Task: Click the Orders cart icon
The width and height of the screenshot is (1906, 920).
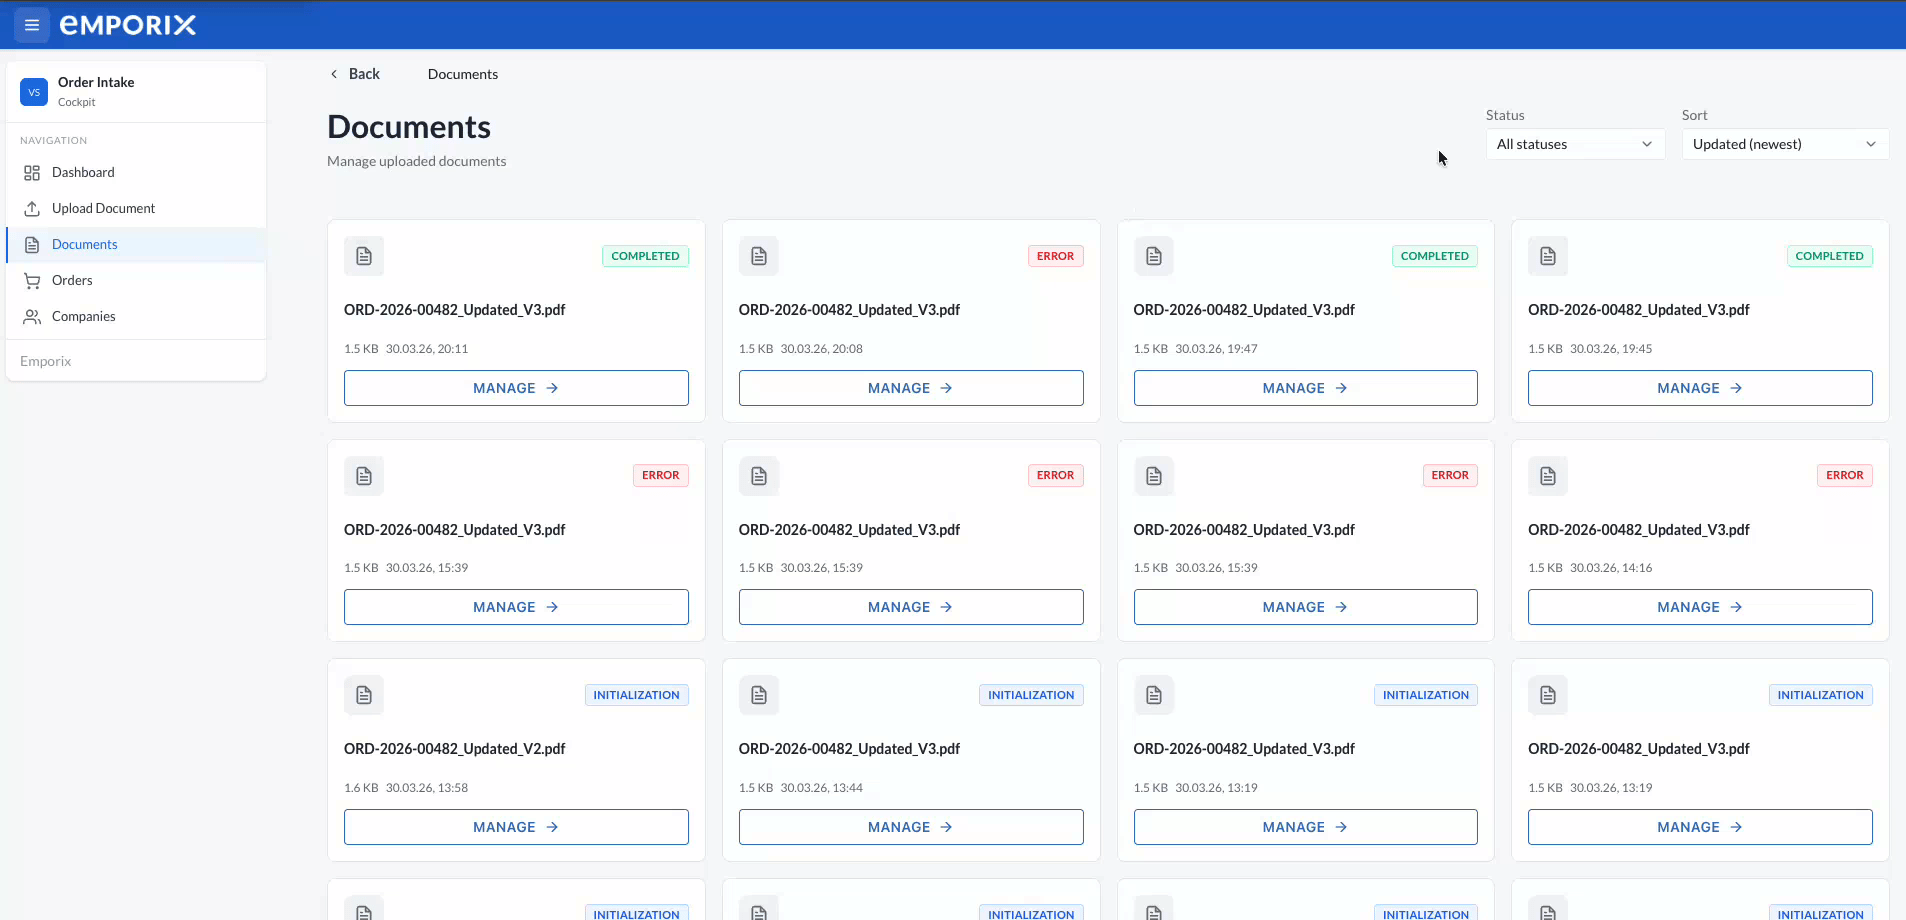Action: coord(32,281)
